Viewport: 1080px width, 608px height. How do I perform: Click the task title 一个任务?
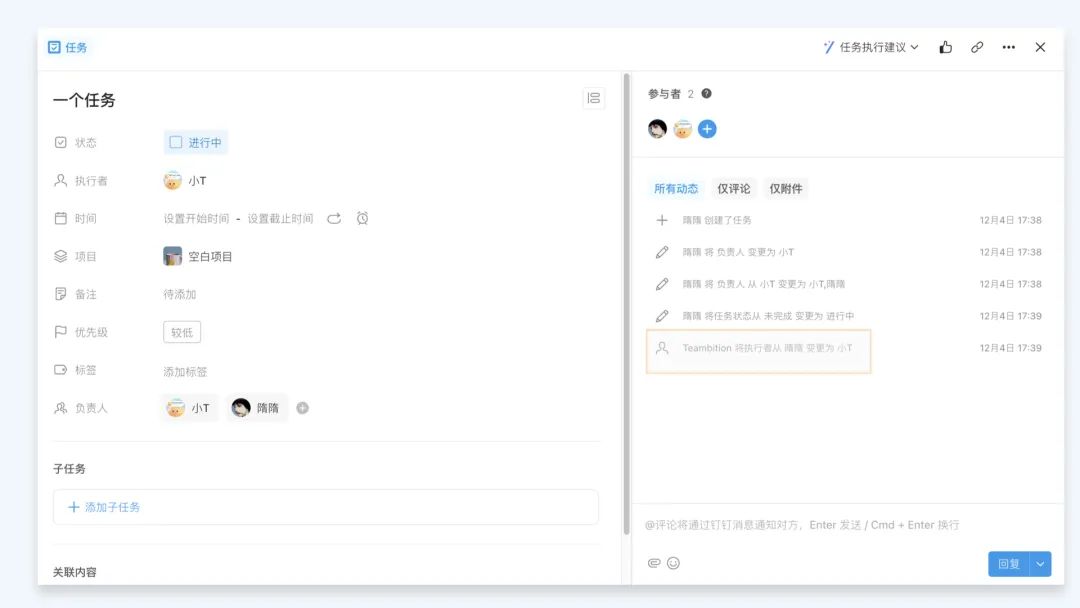point(84,100)
